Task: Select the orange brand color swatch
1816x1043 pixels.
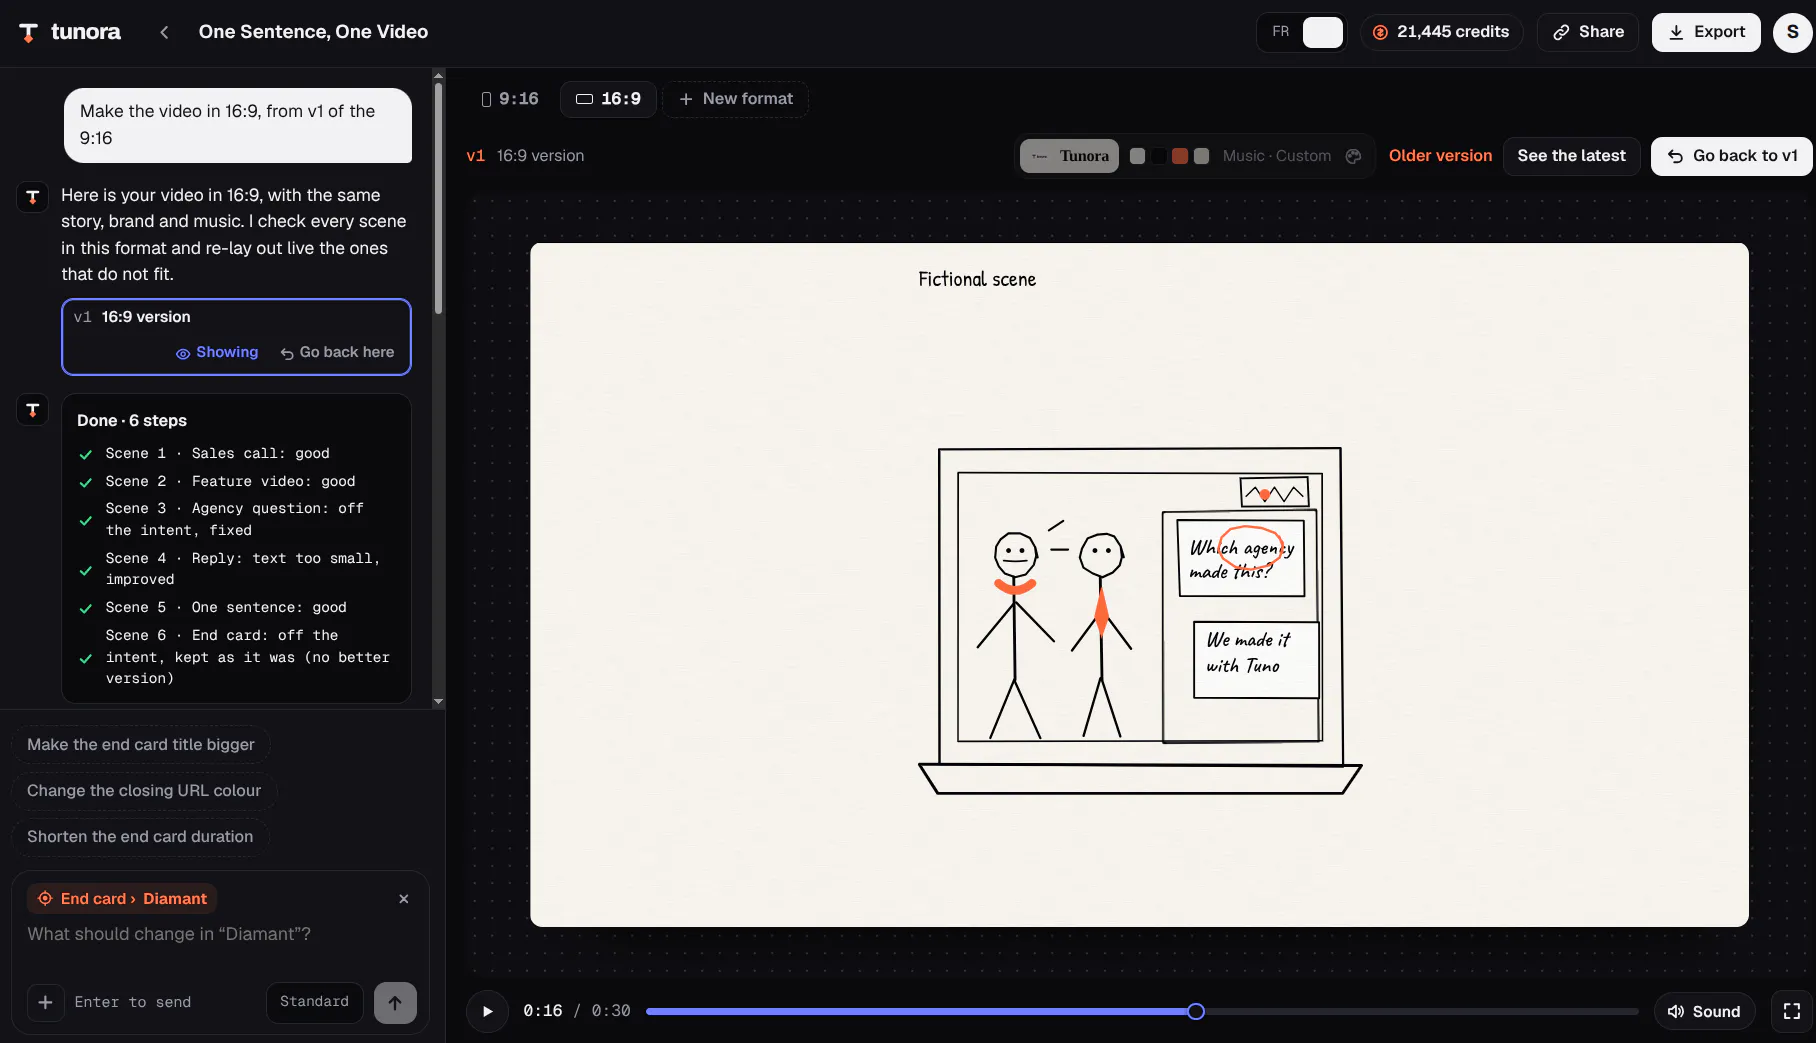Action: coord(1180,156)
